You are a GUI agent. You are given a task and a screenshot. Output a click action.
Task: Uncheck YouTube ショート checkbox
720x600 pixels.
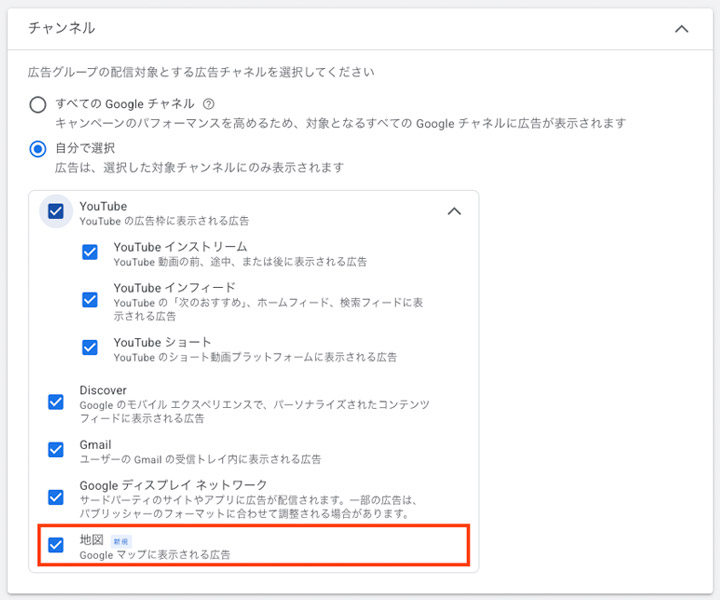(90, 348)
